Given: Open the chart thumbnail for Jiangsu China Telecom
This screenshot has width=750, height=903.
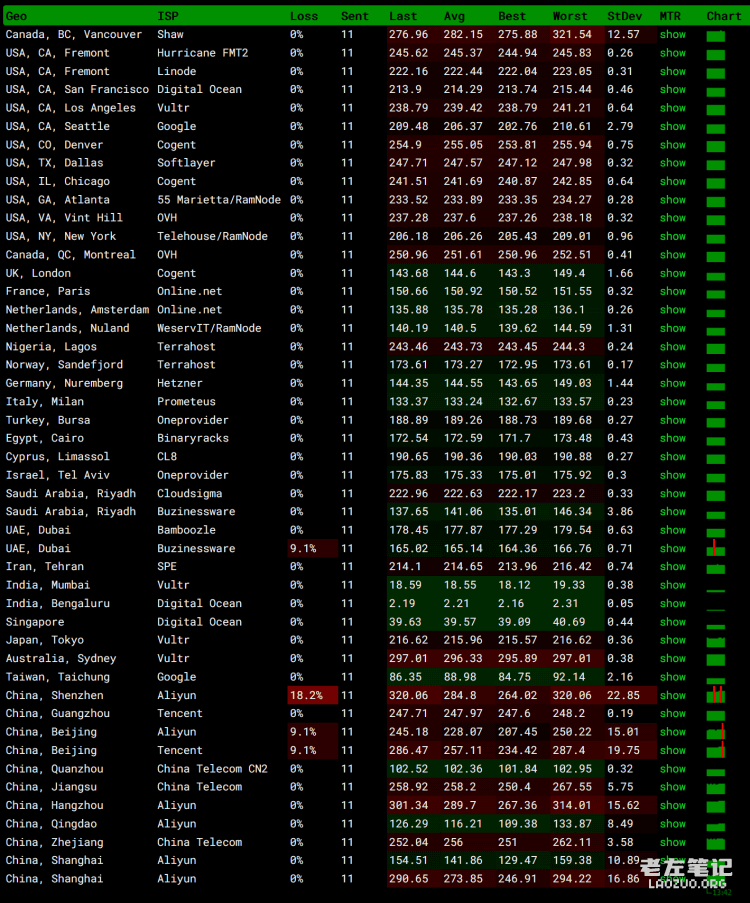Looking at the screenshot, I should click(715, 788).
